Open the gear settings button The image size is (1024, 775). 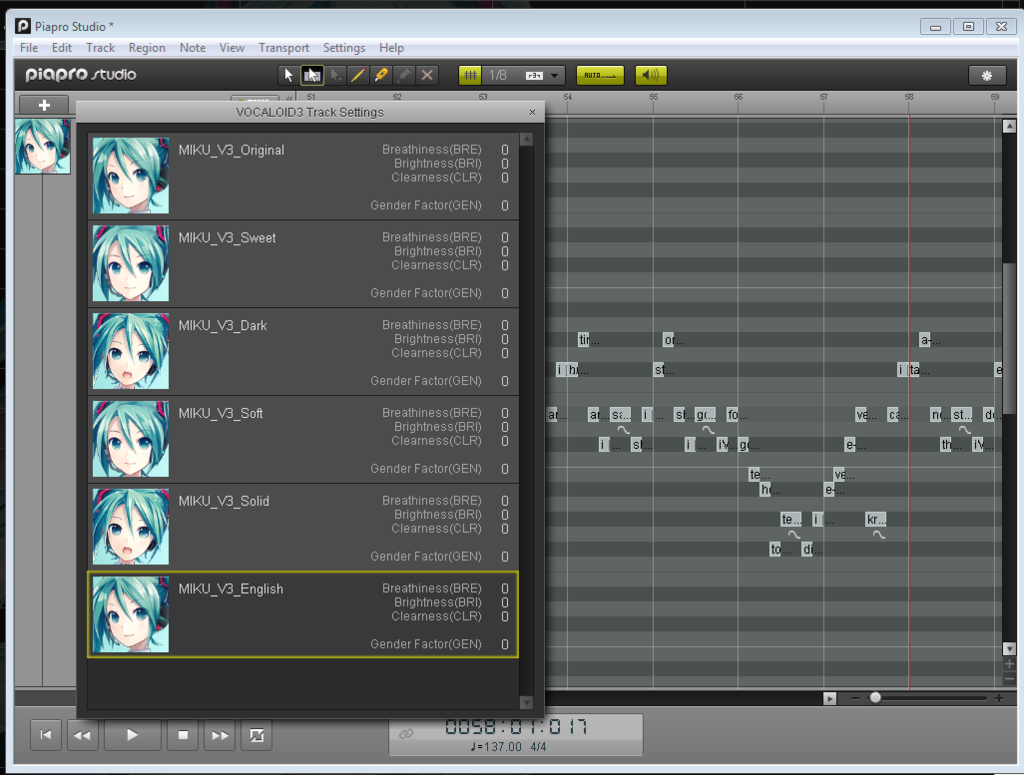point(987,76)
